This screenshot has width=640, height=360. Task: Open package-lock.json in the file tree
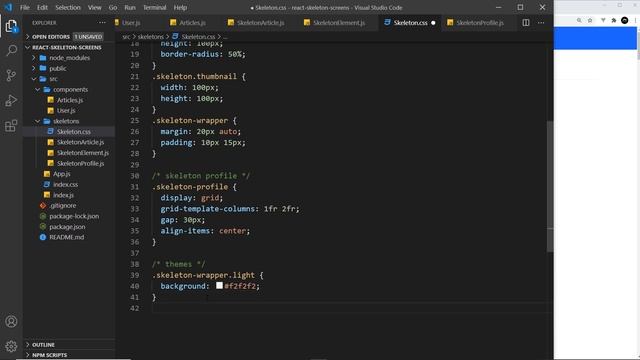(69, 216)
